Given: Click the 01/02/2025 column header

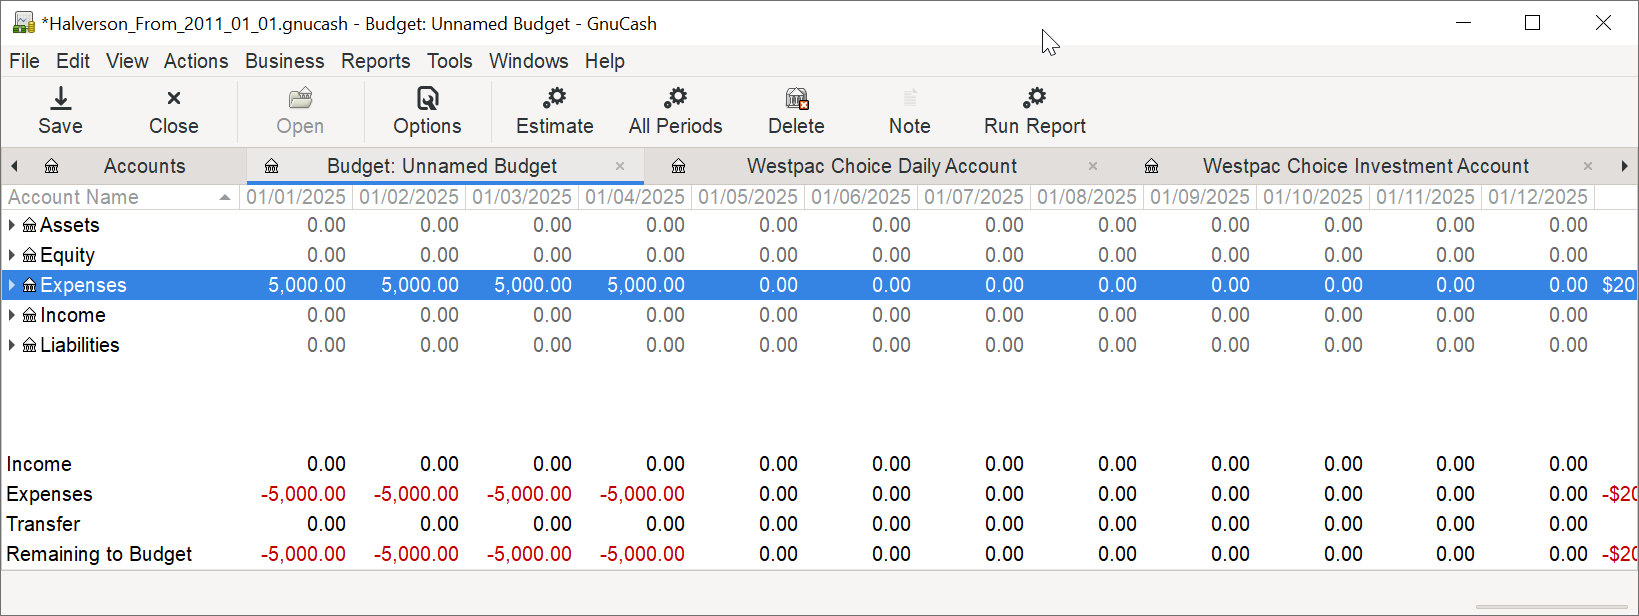Looking at the screenshot, I should (409, 197).
